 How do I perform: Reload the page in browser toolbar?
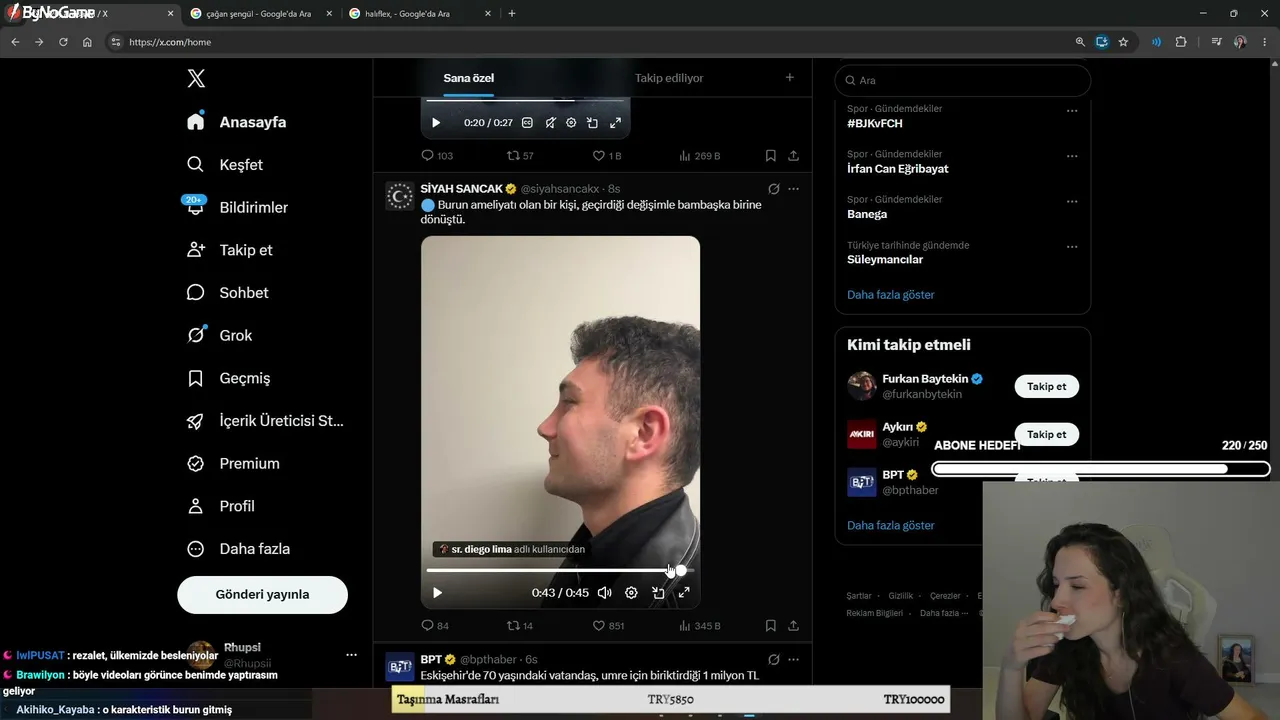63,42
